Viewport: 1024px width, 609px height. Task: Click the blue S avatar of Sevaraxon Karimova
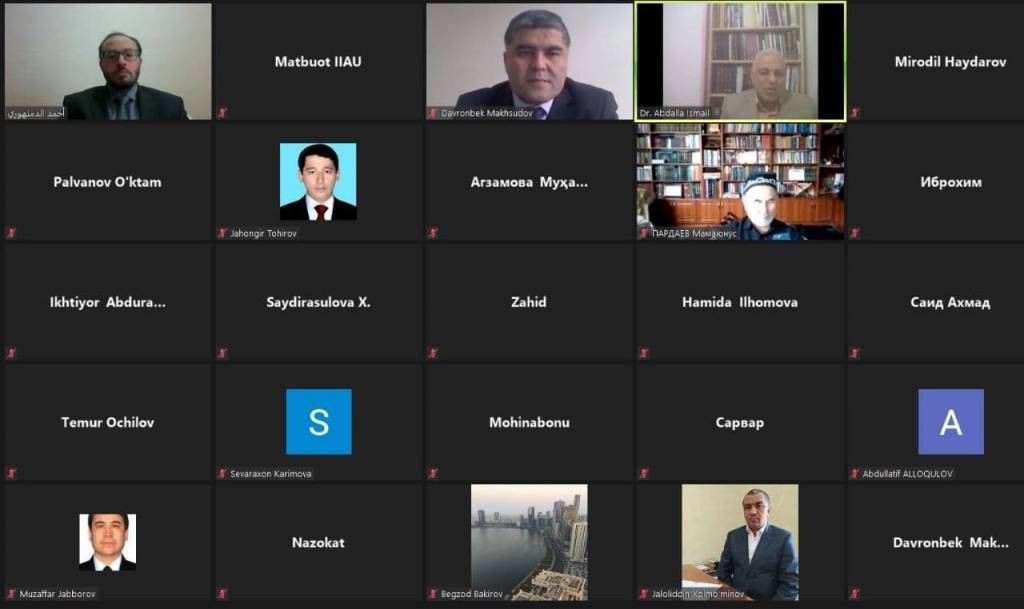(319, 422)
